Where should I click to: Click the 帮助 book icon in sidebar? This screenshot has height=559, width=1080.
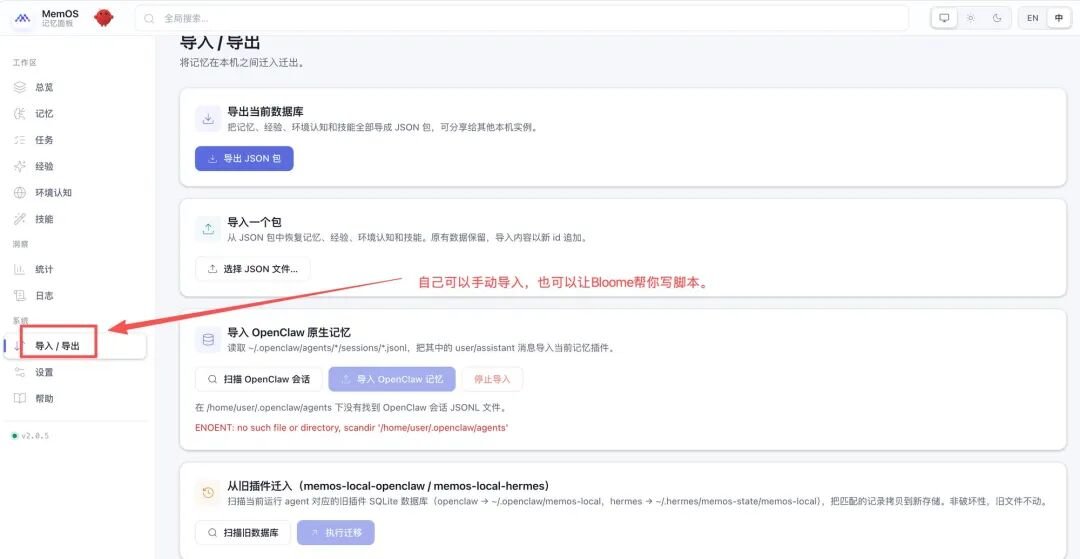[x=20, y=399]
